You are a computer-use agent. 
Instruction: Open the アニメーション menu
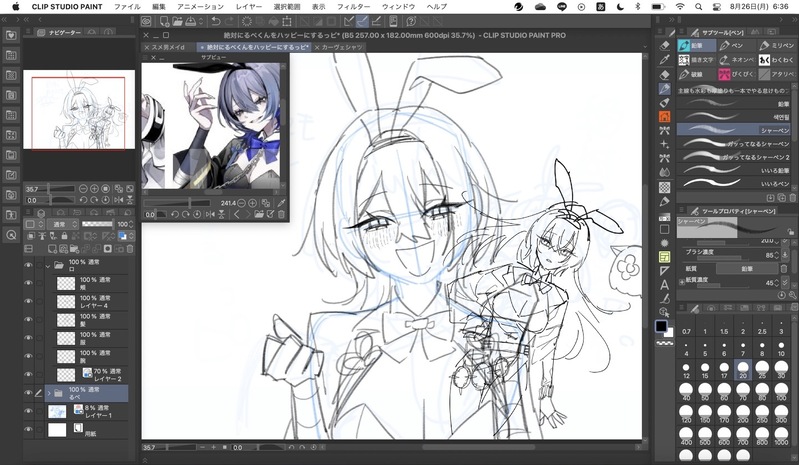click(x=200, y=7)
